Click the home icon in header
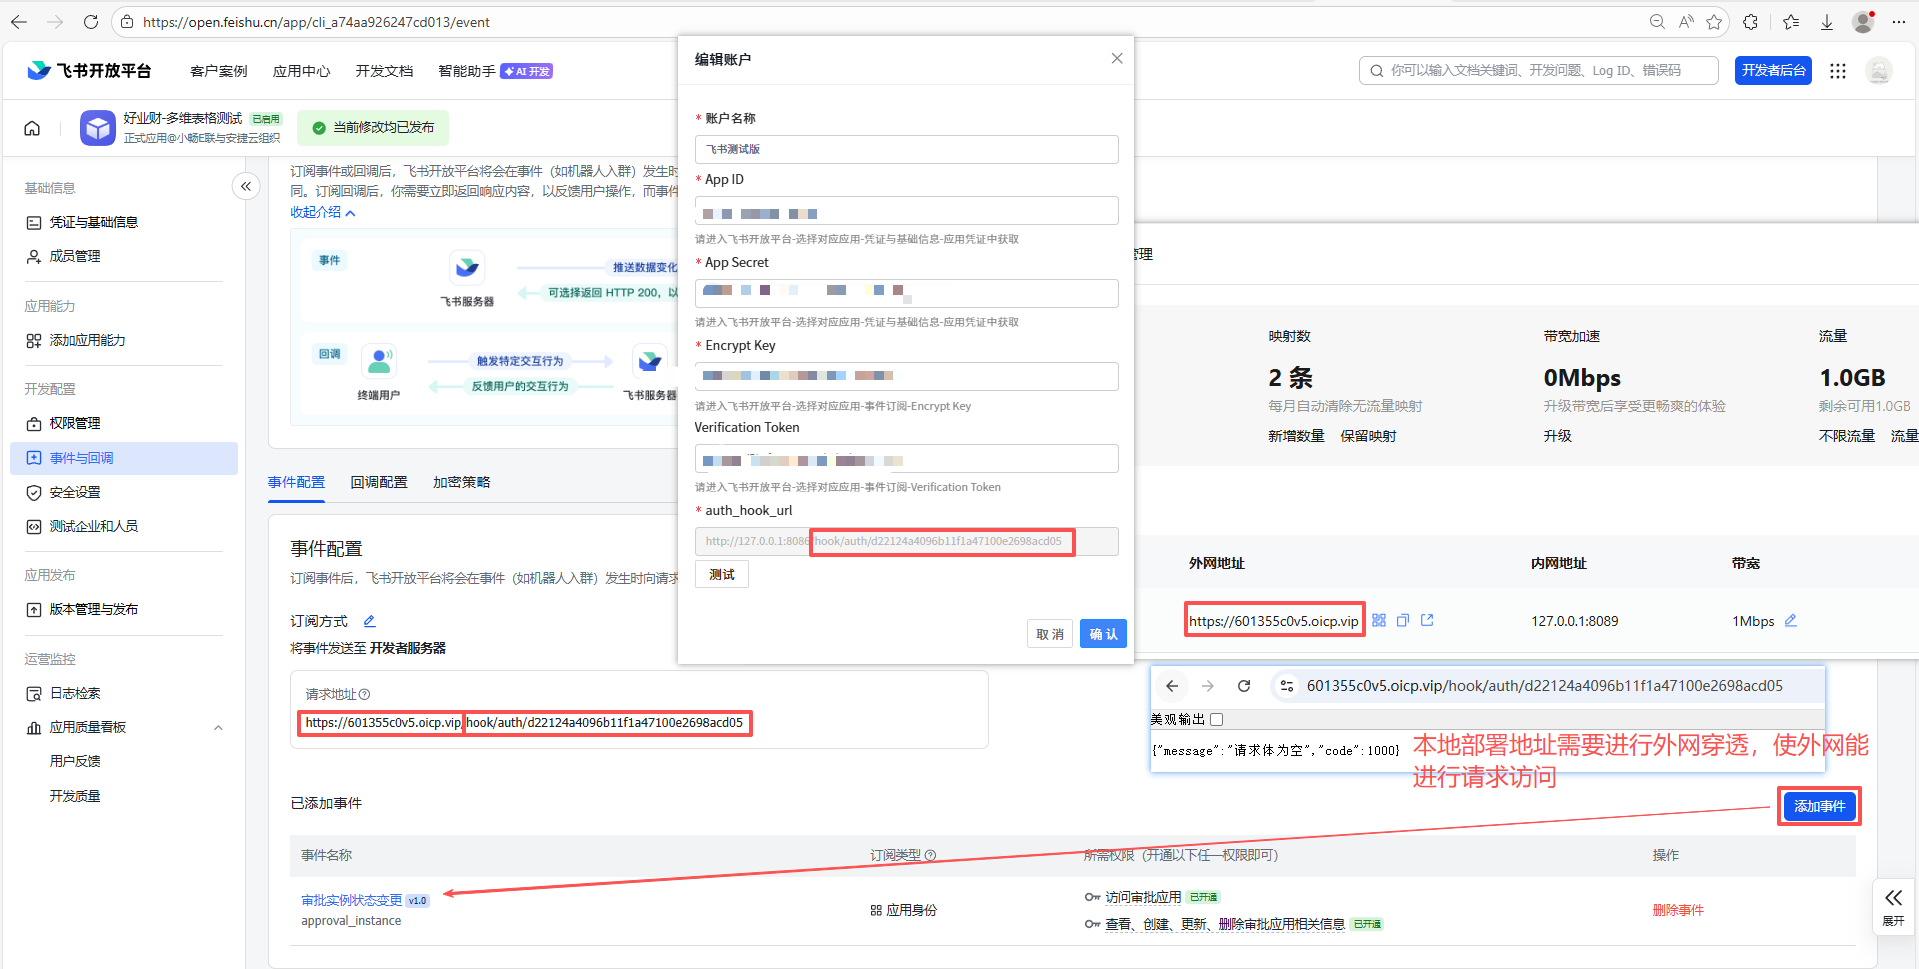 [x=32, y=128]
